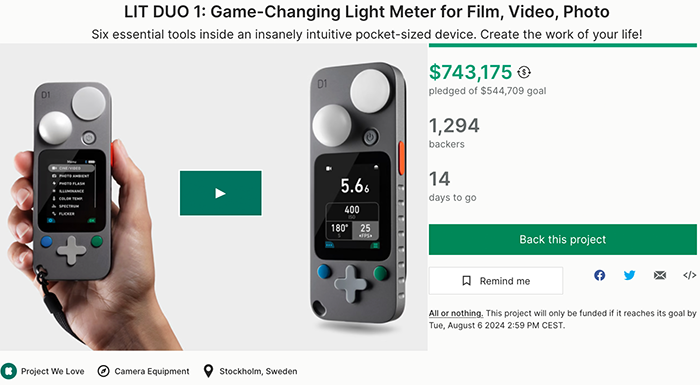The height and width of the screenshot is (385, 700).
Task: Share project on Facebook
Action: (x=600, y=275)
